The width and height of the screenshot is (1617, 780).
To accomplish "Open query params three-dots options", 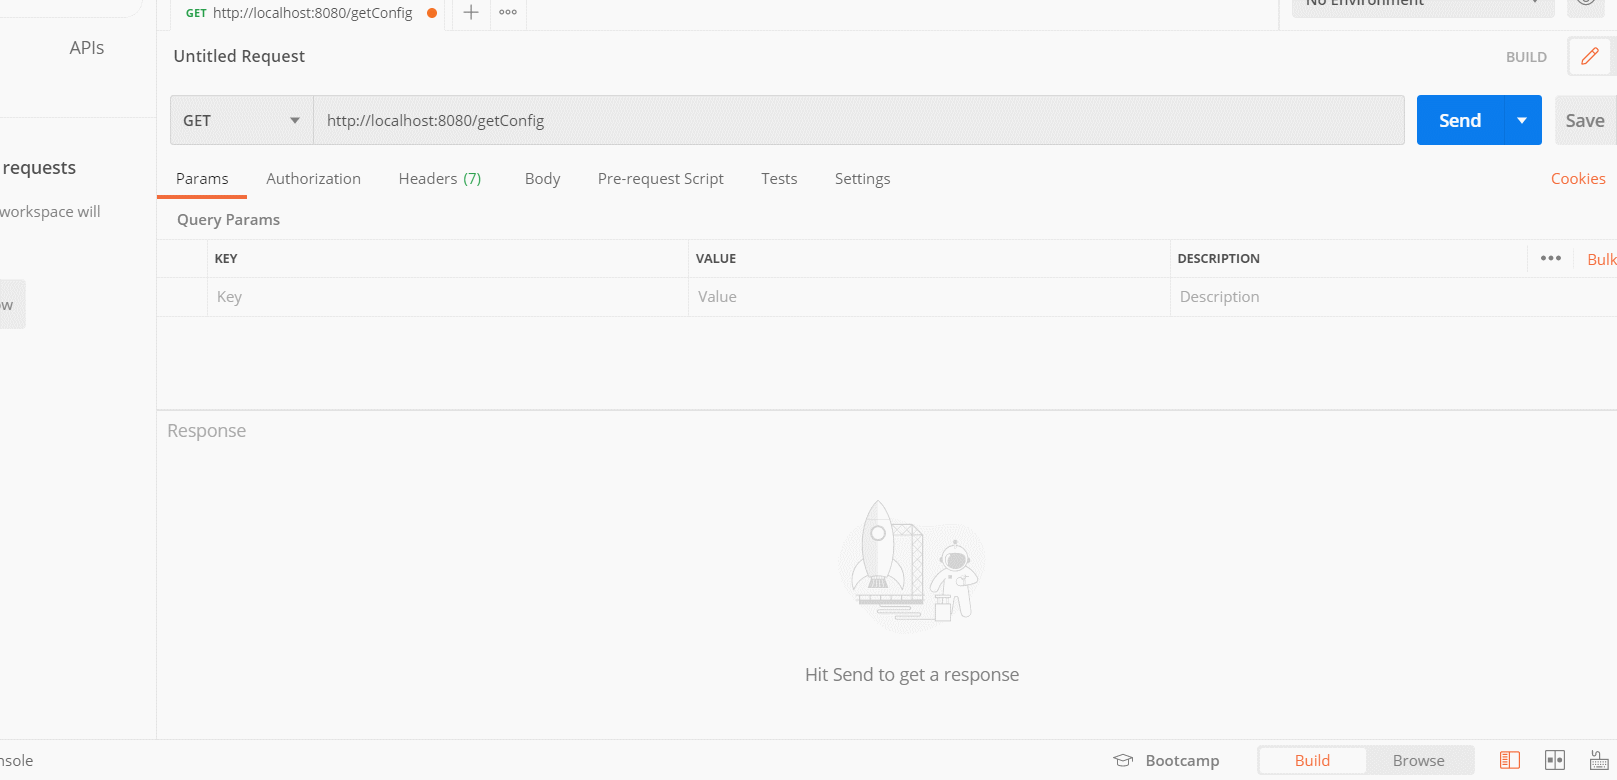I will point(1551,258).
